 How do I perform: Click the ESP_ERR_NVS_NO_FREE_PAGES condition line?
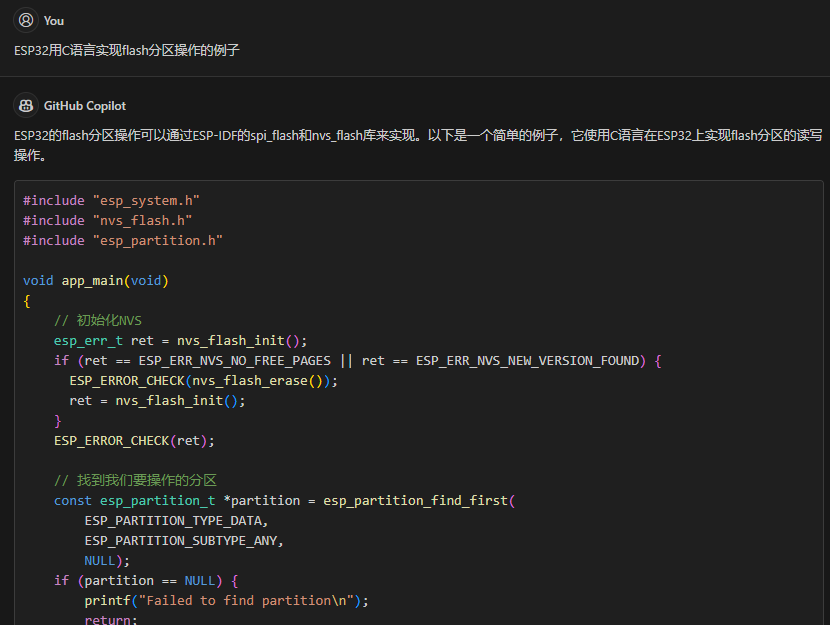click(358, 361)
